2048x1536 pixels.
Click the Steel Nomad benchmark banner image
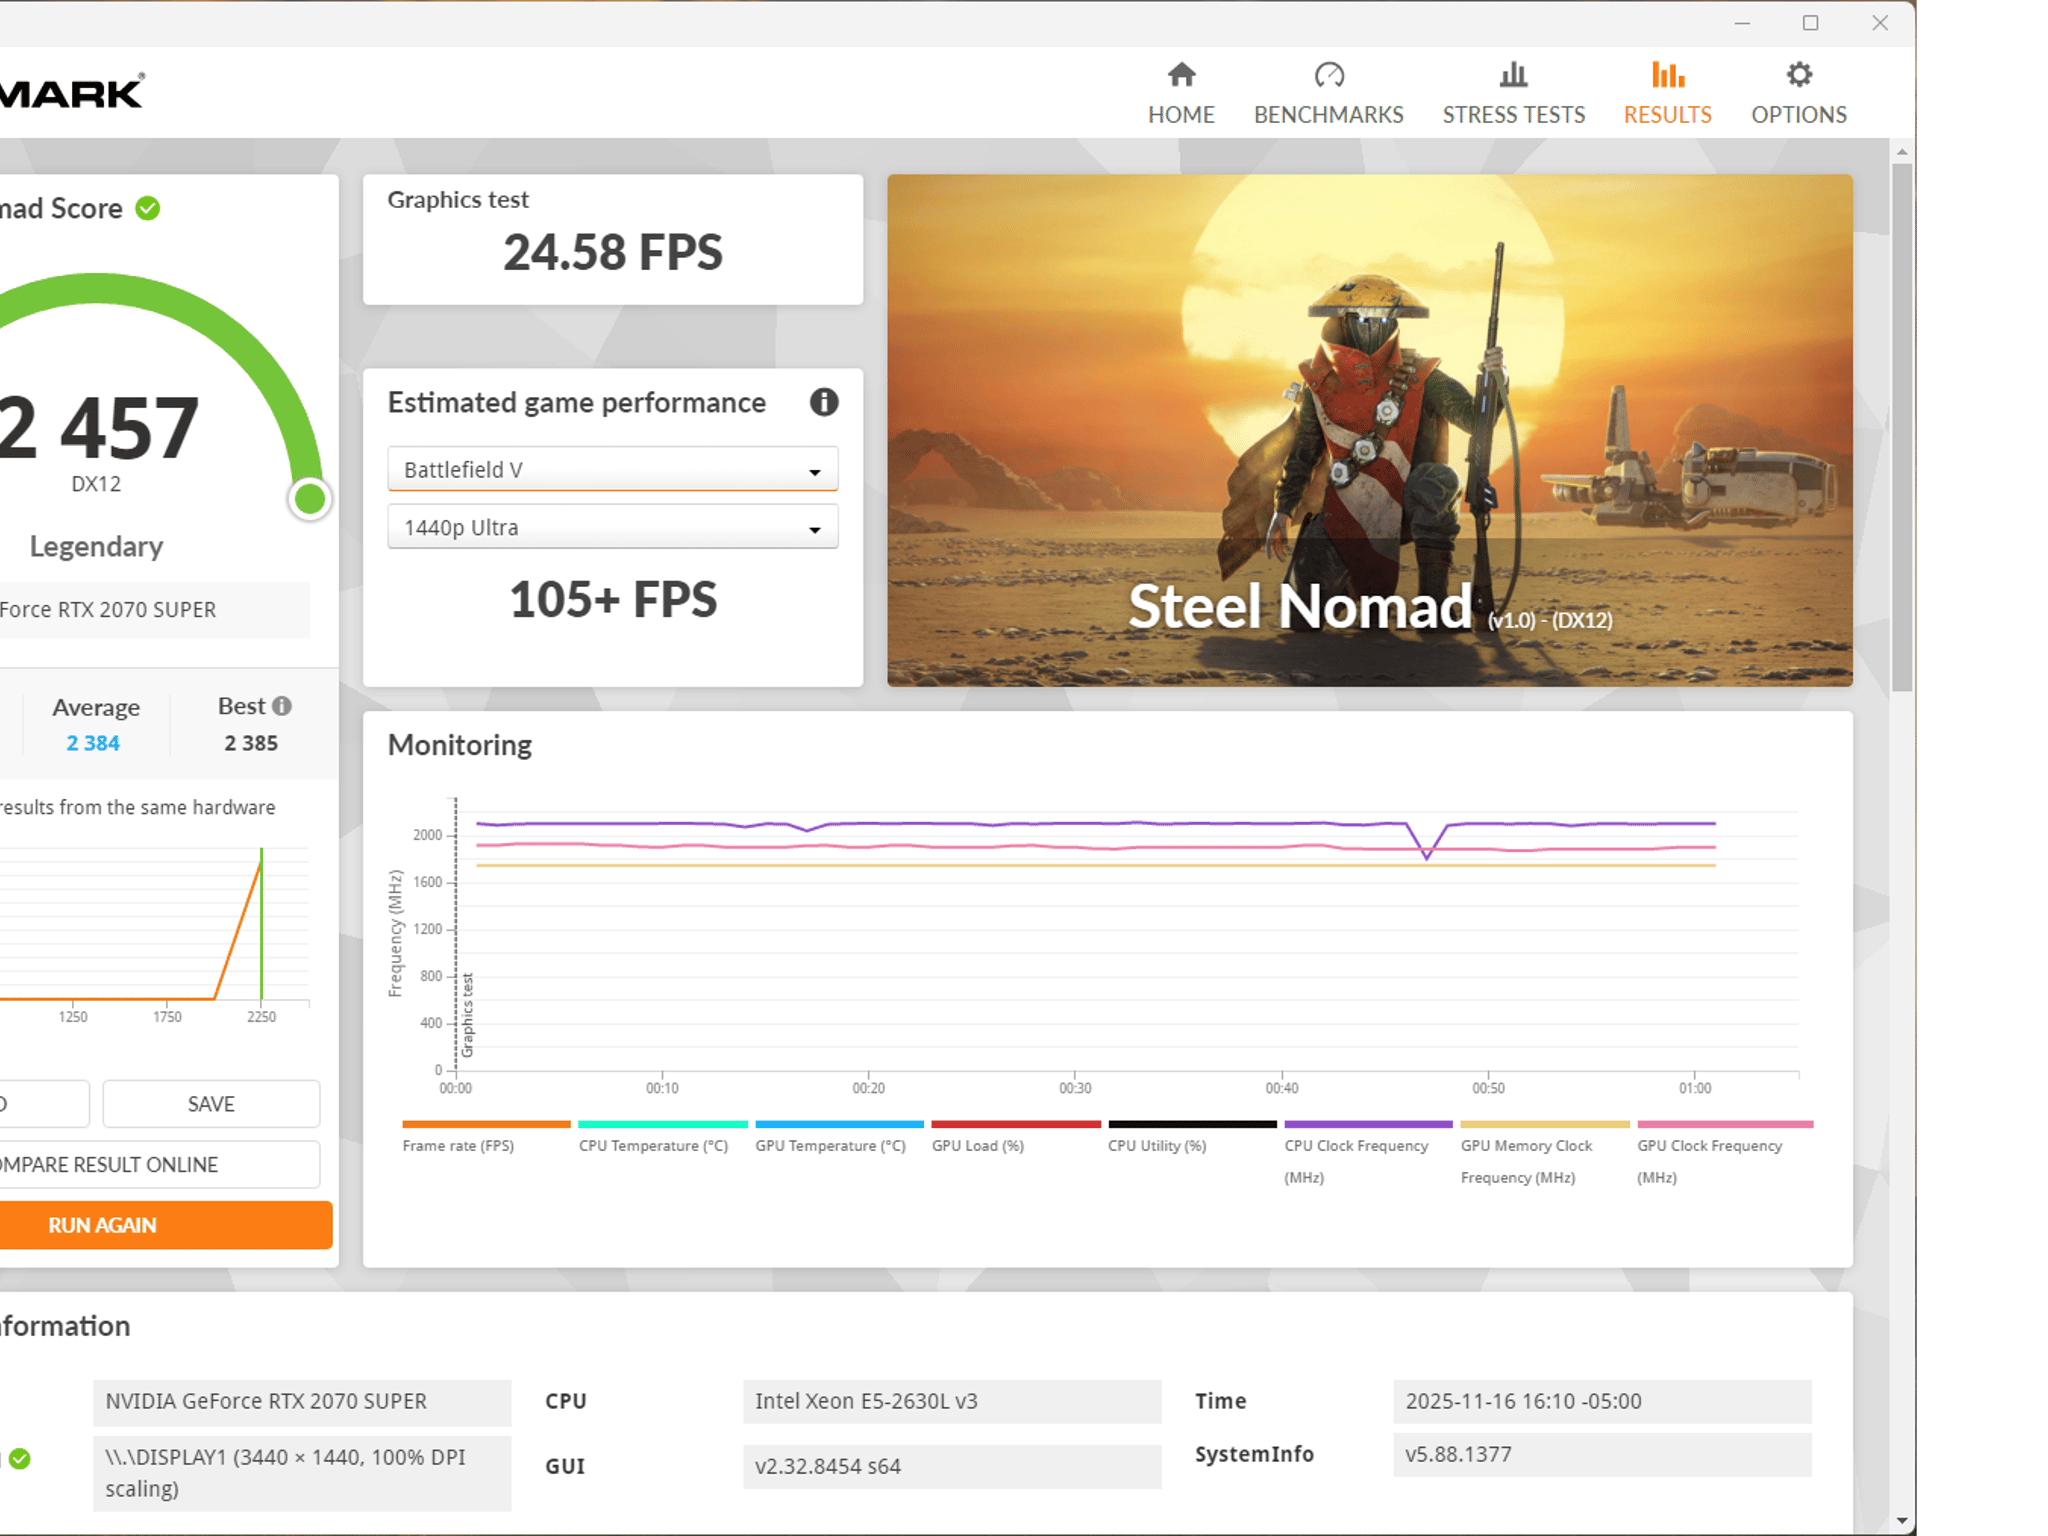(1369, 430)
